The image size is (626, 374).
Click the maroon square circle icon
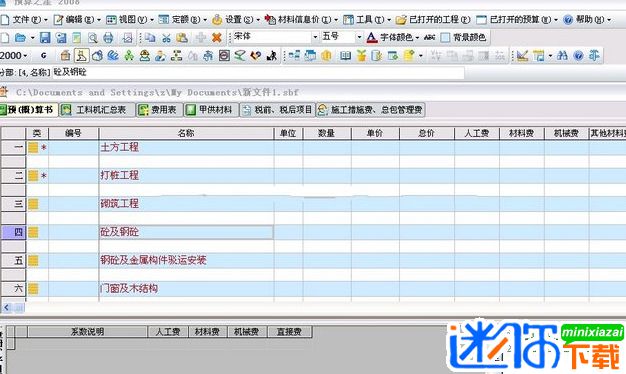point(224,56)
